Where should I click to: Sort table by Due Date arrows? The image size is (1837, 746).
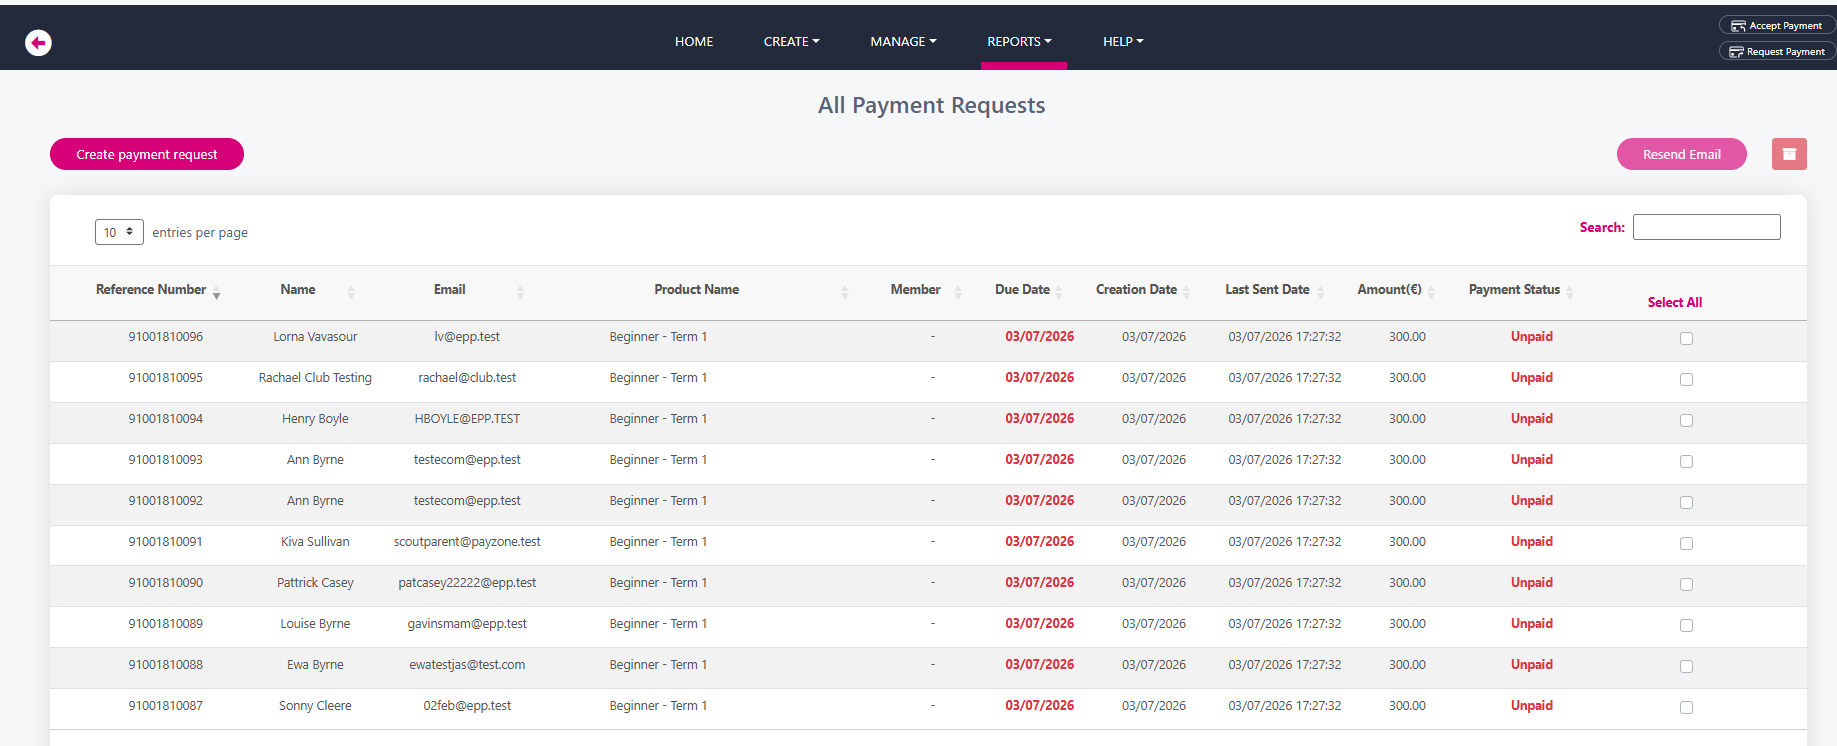(1059, 292)
